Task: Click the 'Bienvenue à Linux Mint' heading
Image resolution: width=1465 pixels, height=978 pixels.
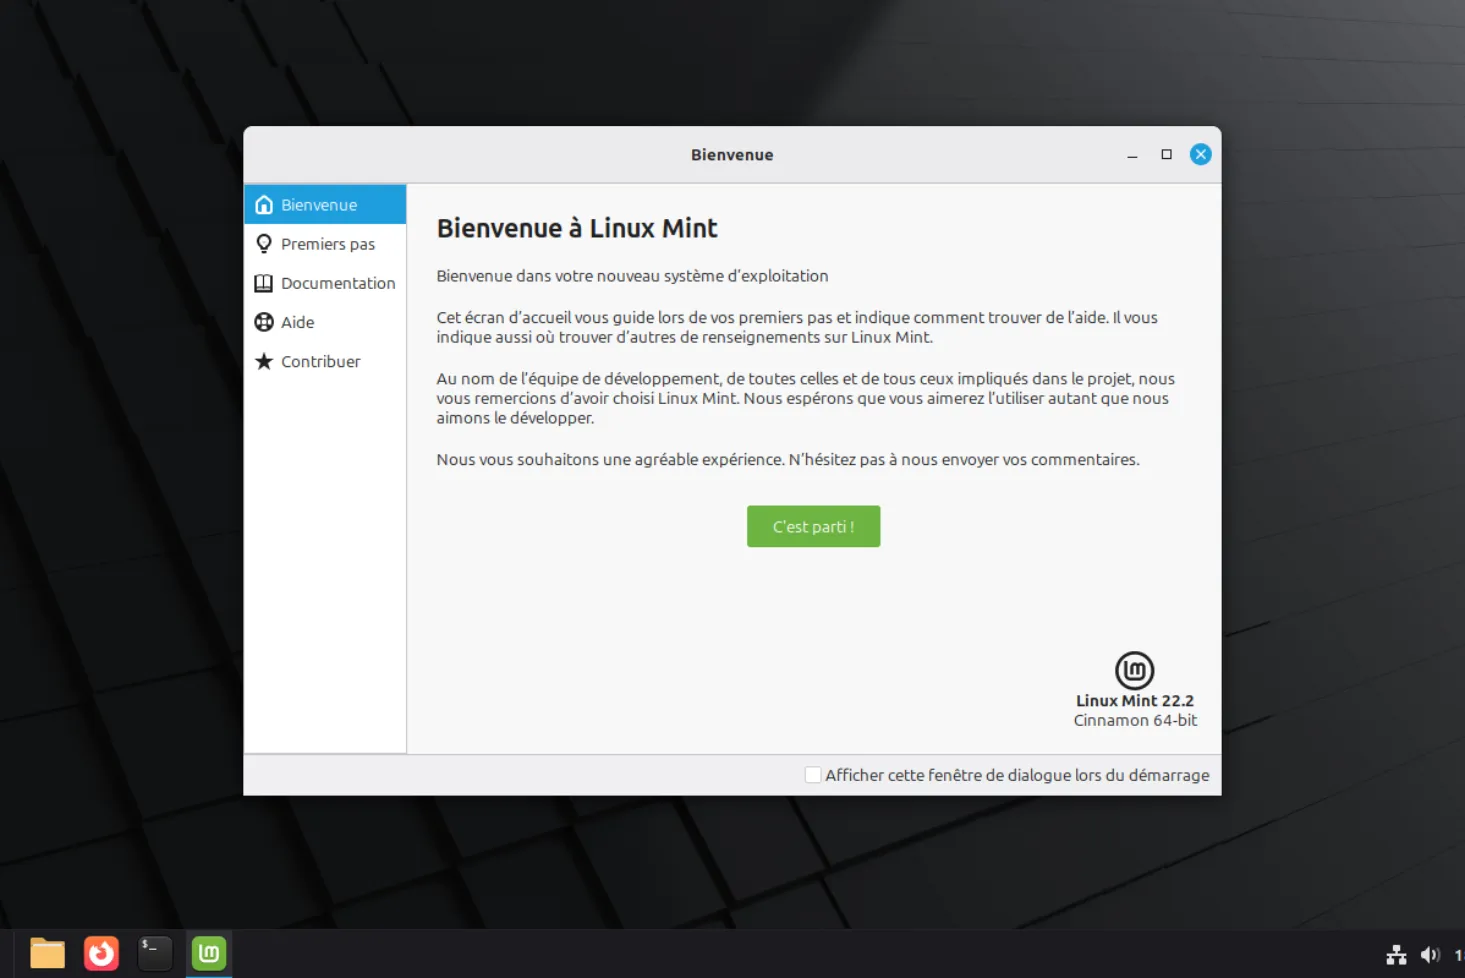Action: pos(577,228)
